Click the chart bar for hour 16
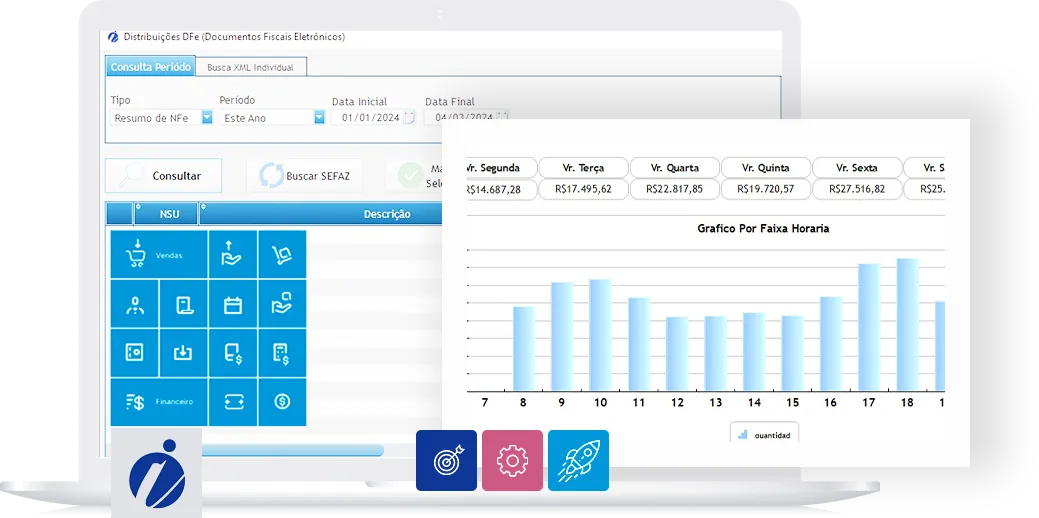The image size is (1039, 518). click(x=831, y=344)
